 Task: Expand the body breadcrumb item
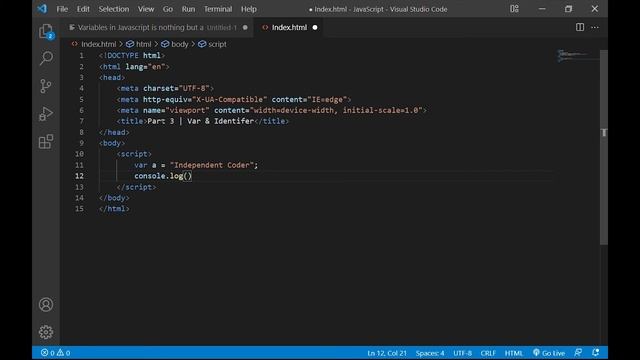pyautogui.click(x=174, y=44)
